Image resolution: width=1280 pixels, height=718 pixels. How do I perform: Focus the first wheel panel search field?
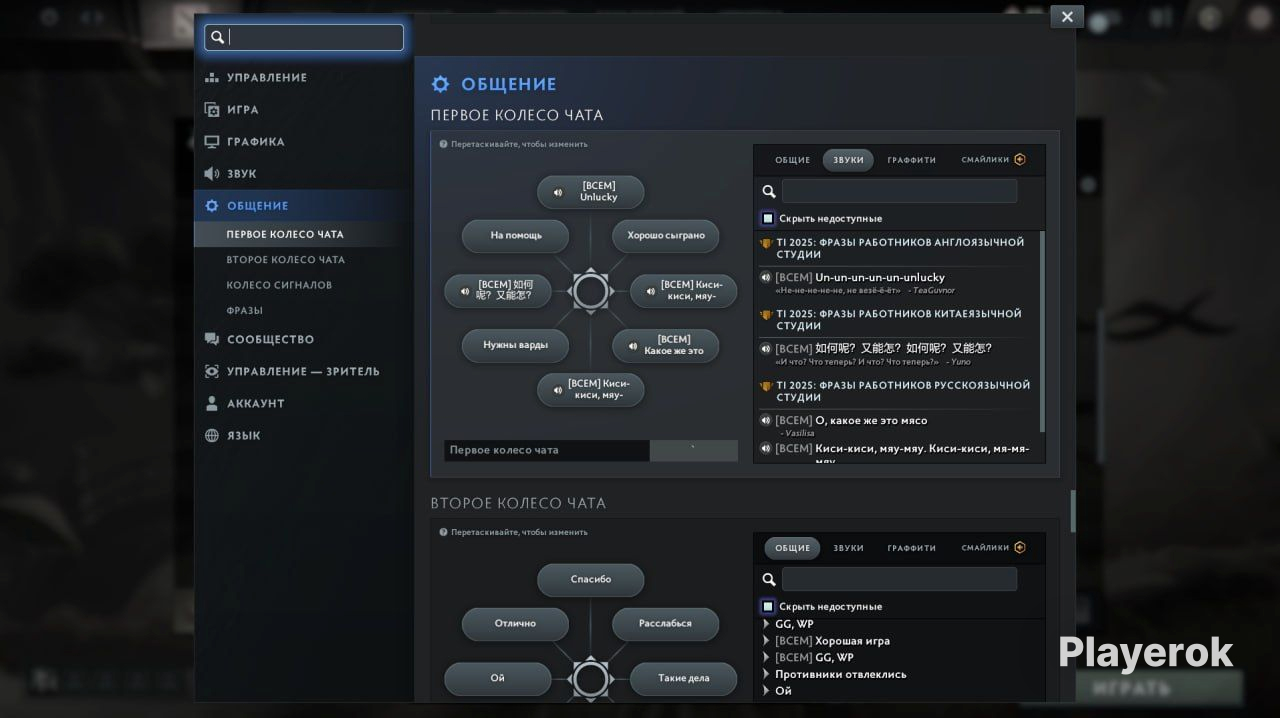click(899, 192)
